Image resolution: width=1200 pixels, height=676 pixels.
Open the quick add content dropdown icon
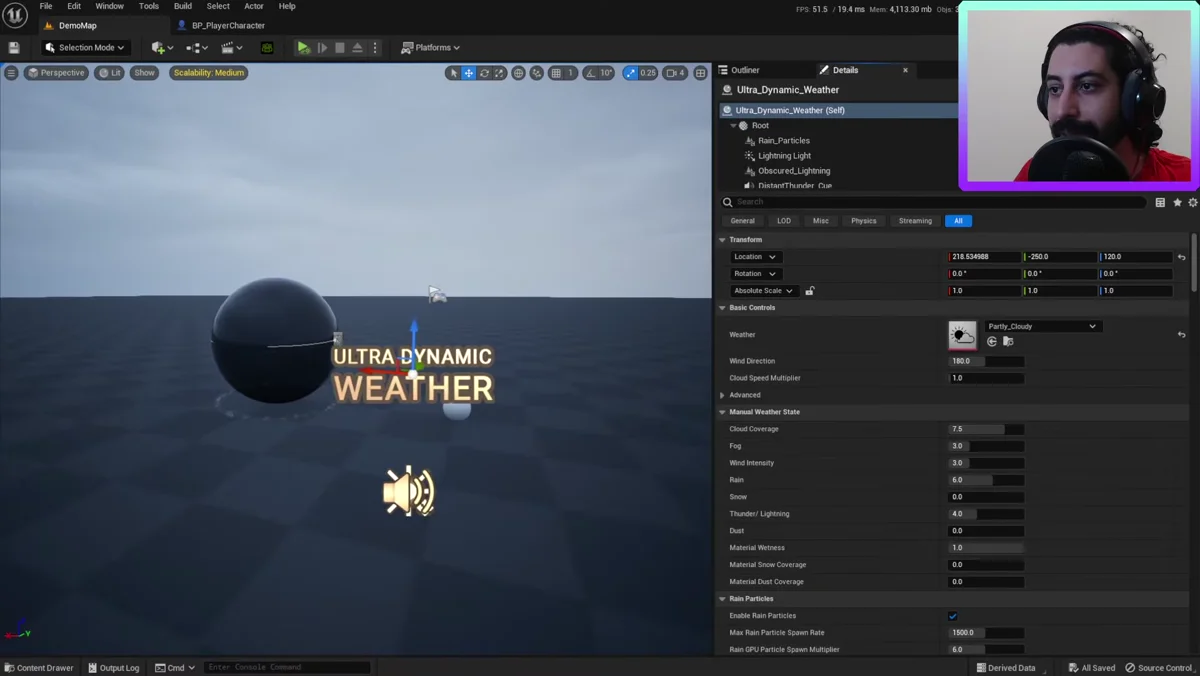(162, 47)
